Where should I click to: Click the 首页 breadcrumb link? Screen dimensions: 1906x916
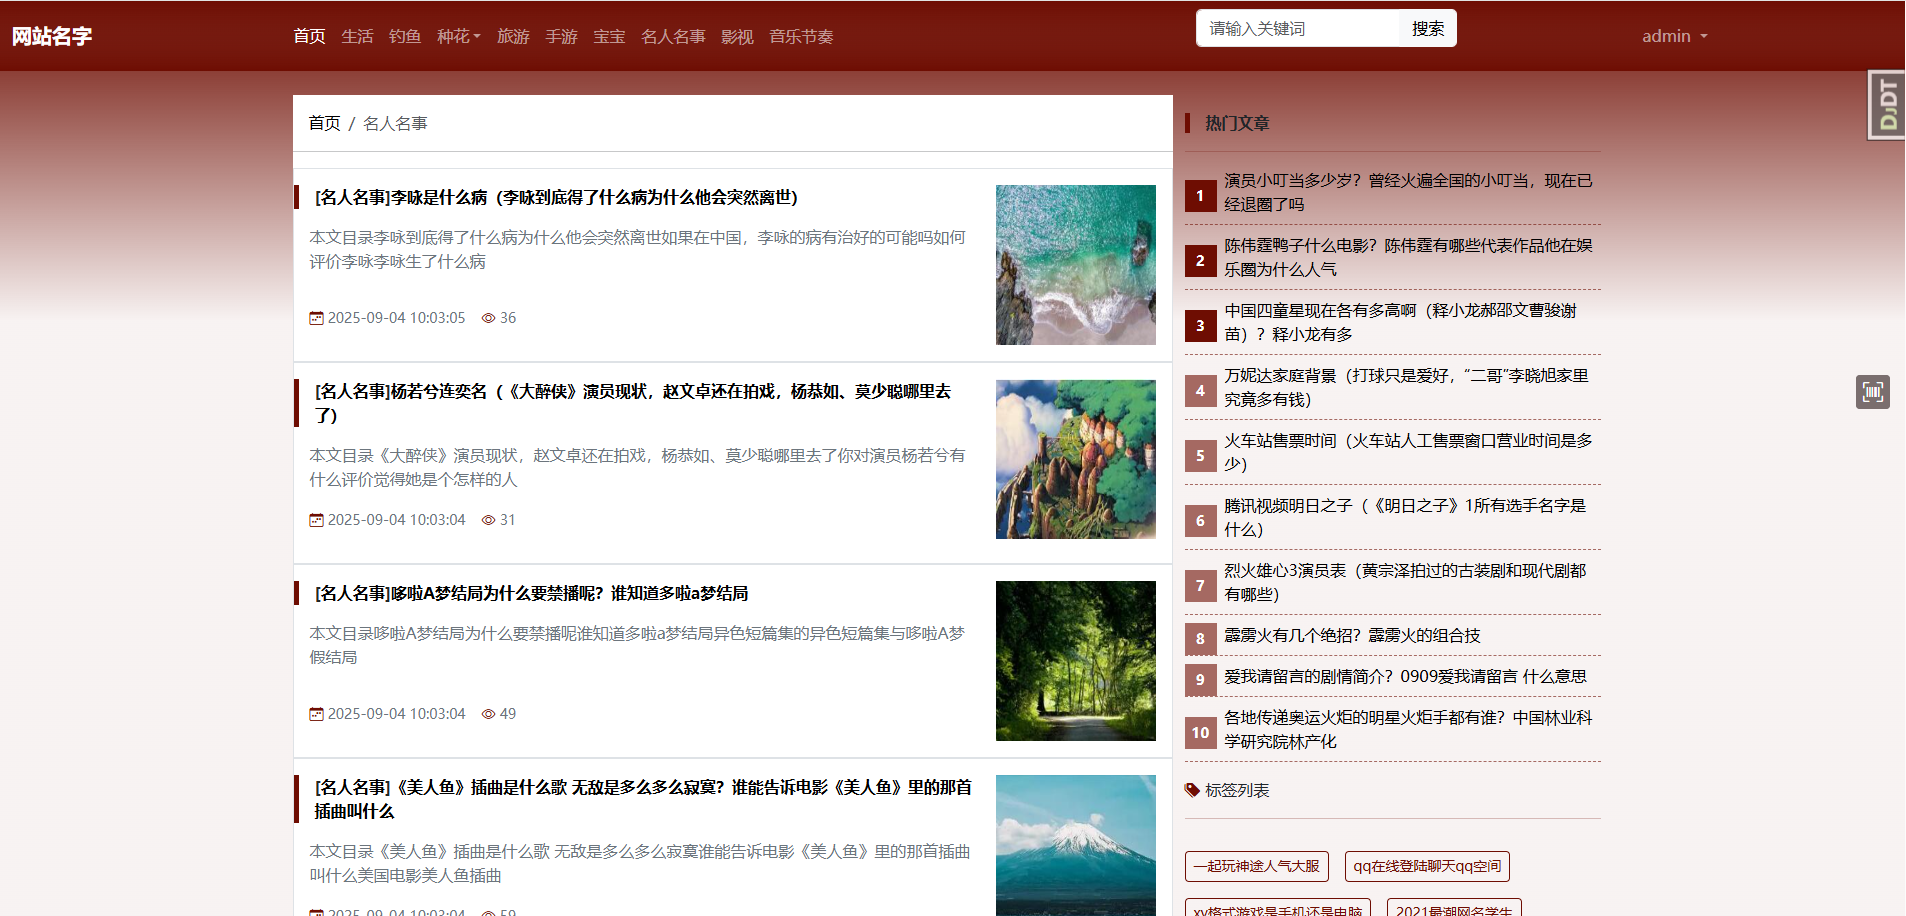click(x=324, y=123)
